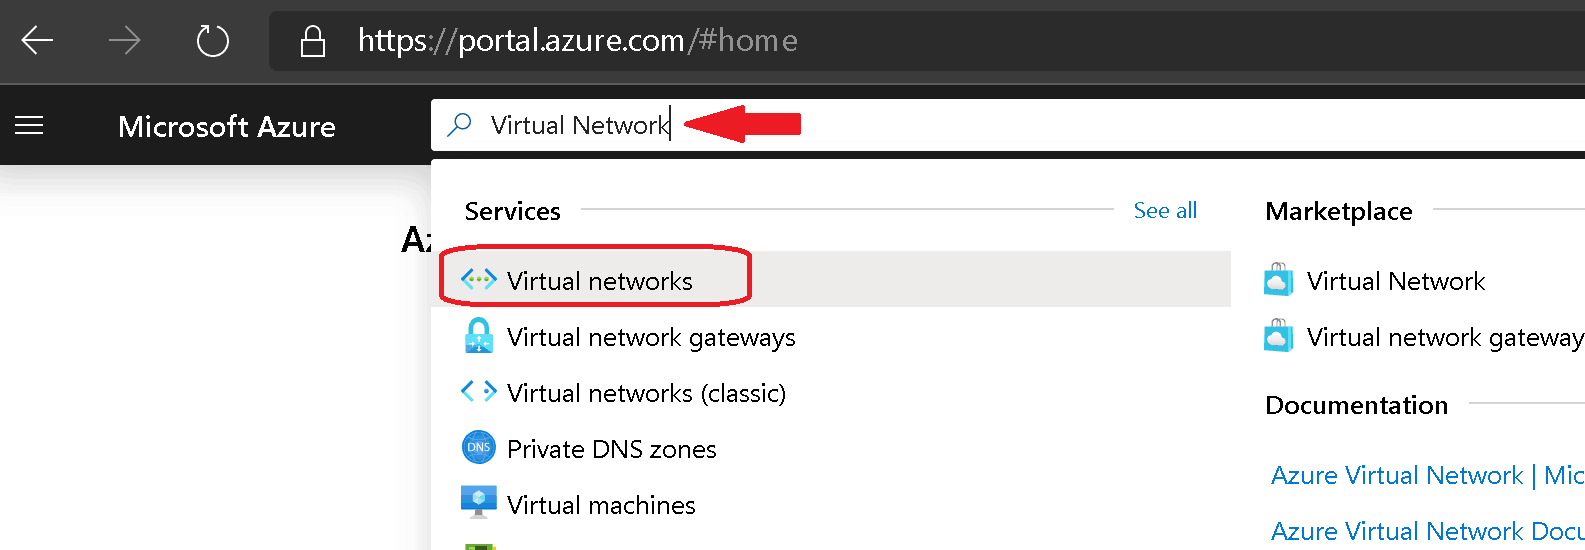
Task: Click the Microsoft Azure home title
Action: 227,126
